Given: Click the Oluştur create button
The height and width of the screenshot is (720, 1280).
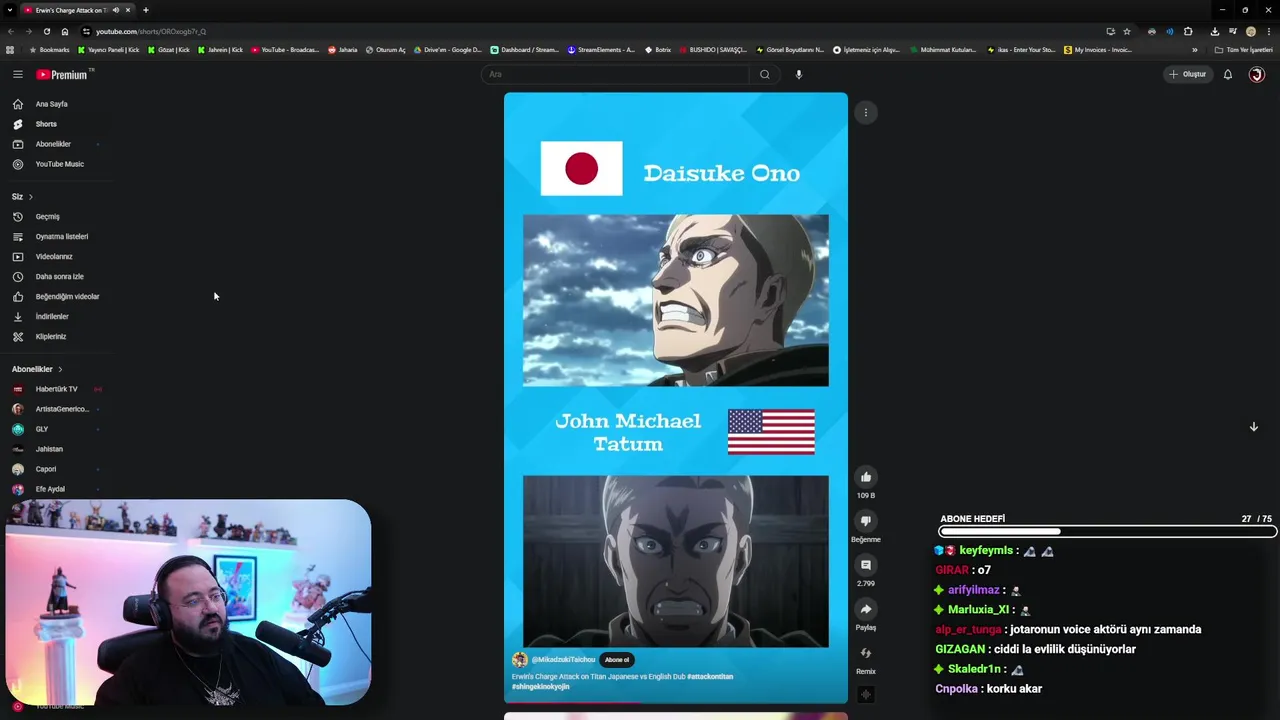Looking at the screenshot, I should [1188, 74].
